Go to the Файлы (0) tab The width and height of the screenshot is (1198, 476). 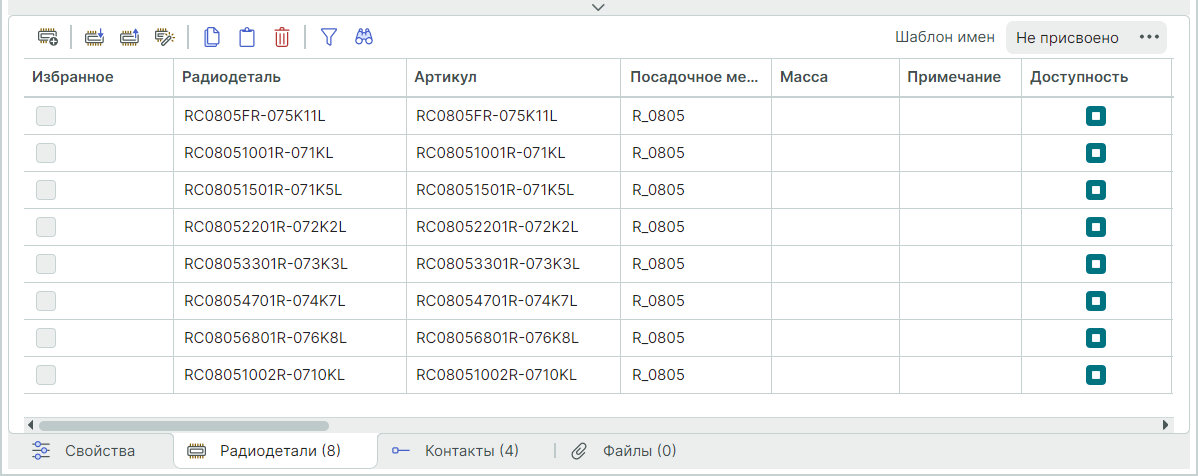(x=624, y=451)
